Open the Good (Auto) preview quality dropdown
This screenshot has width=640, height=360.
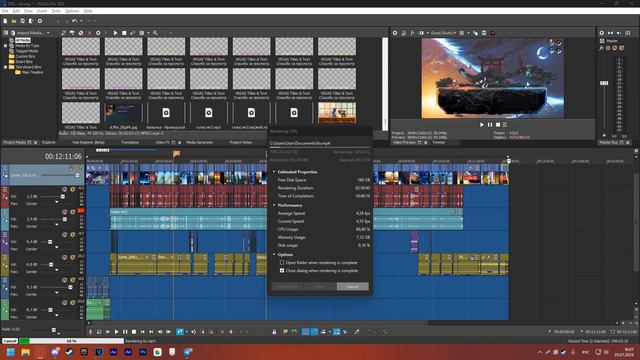coord(443,33)
